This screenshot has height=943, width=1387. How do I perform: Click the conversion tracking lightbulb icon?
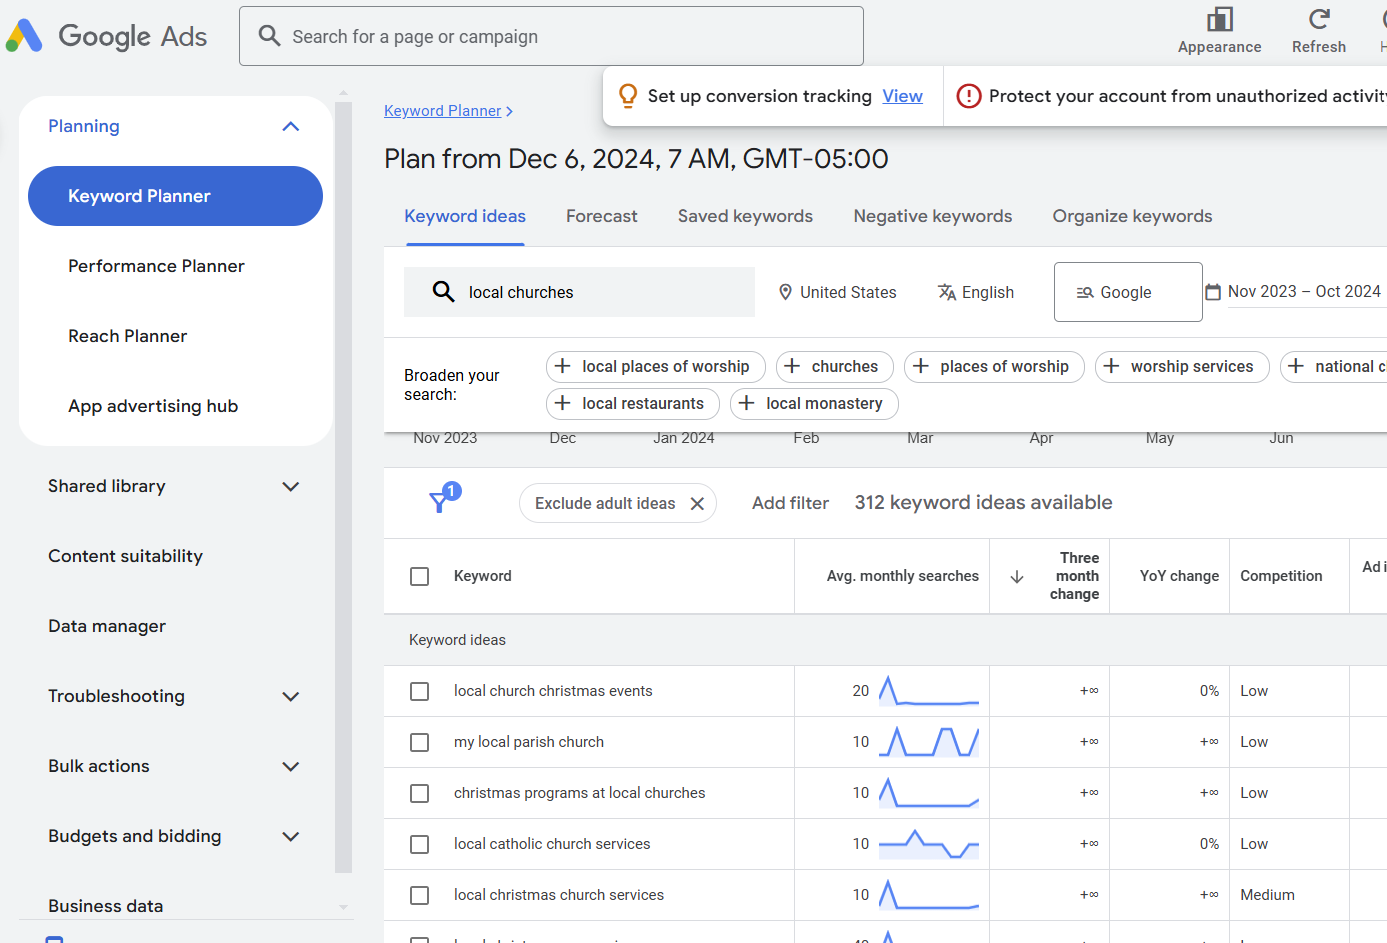(x=629, y=95)
